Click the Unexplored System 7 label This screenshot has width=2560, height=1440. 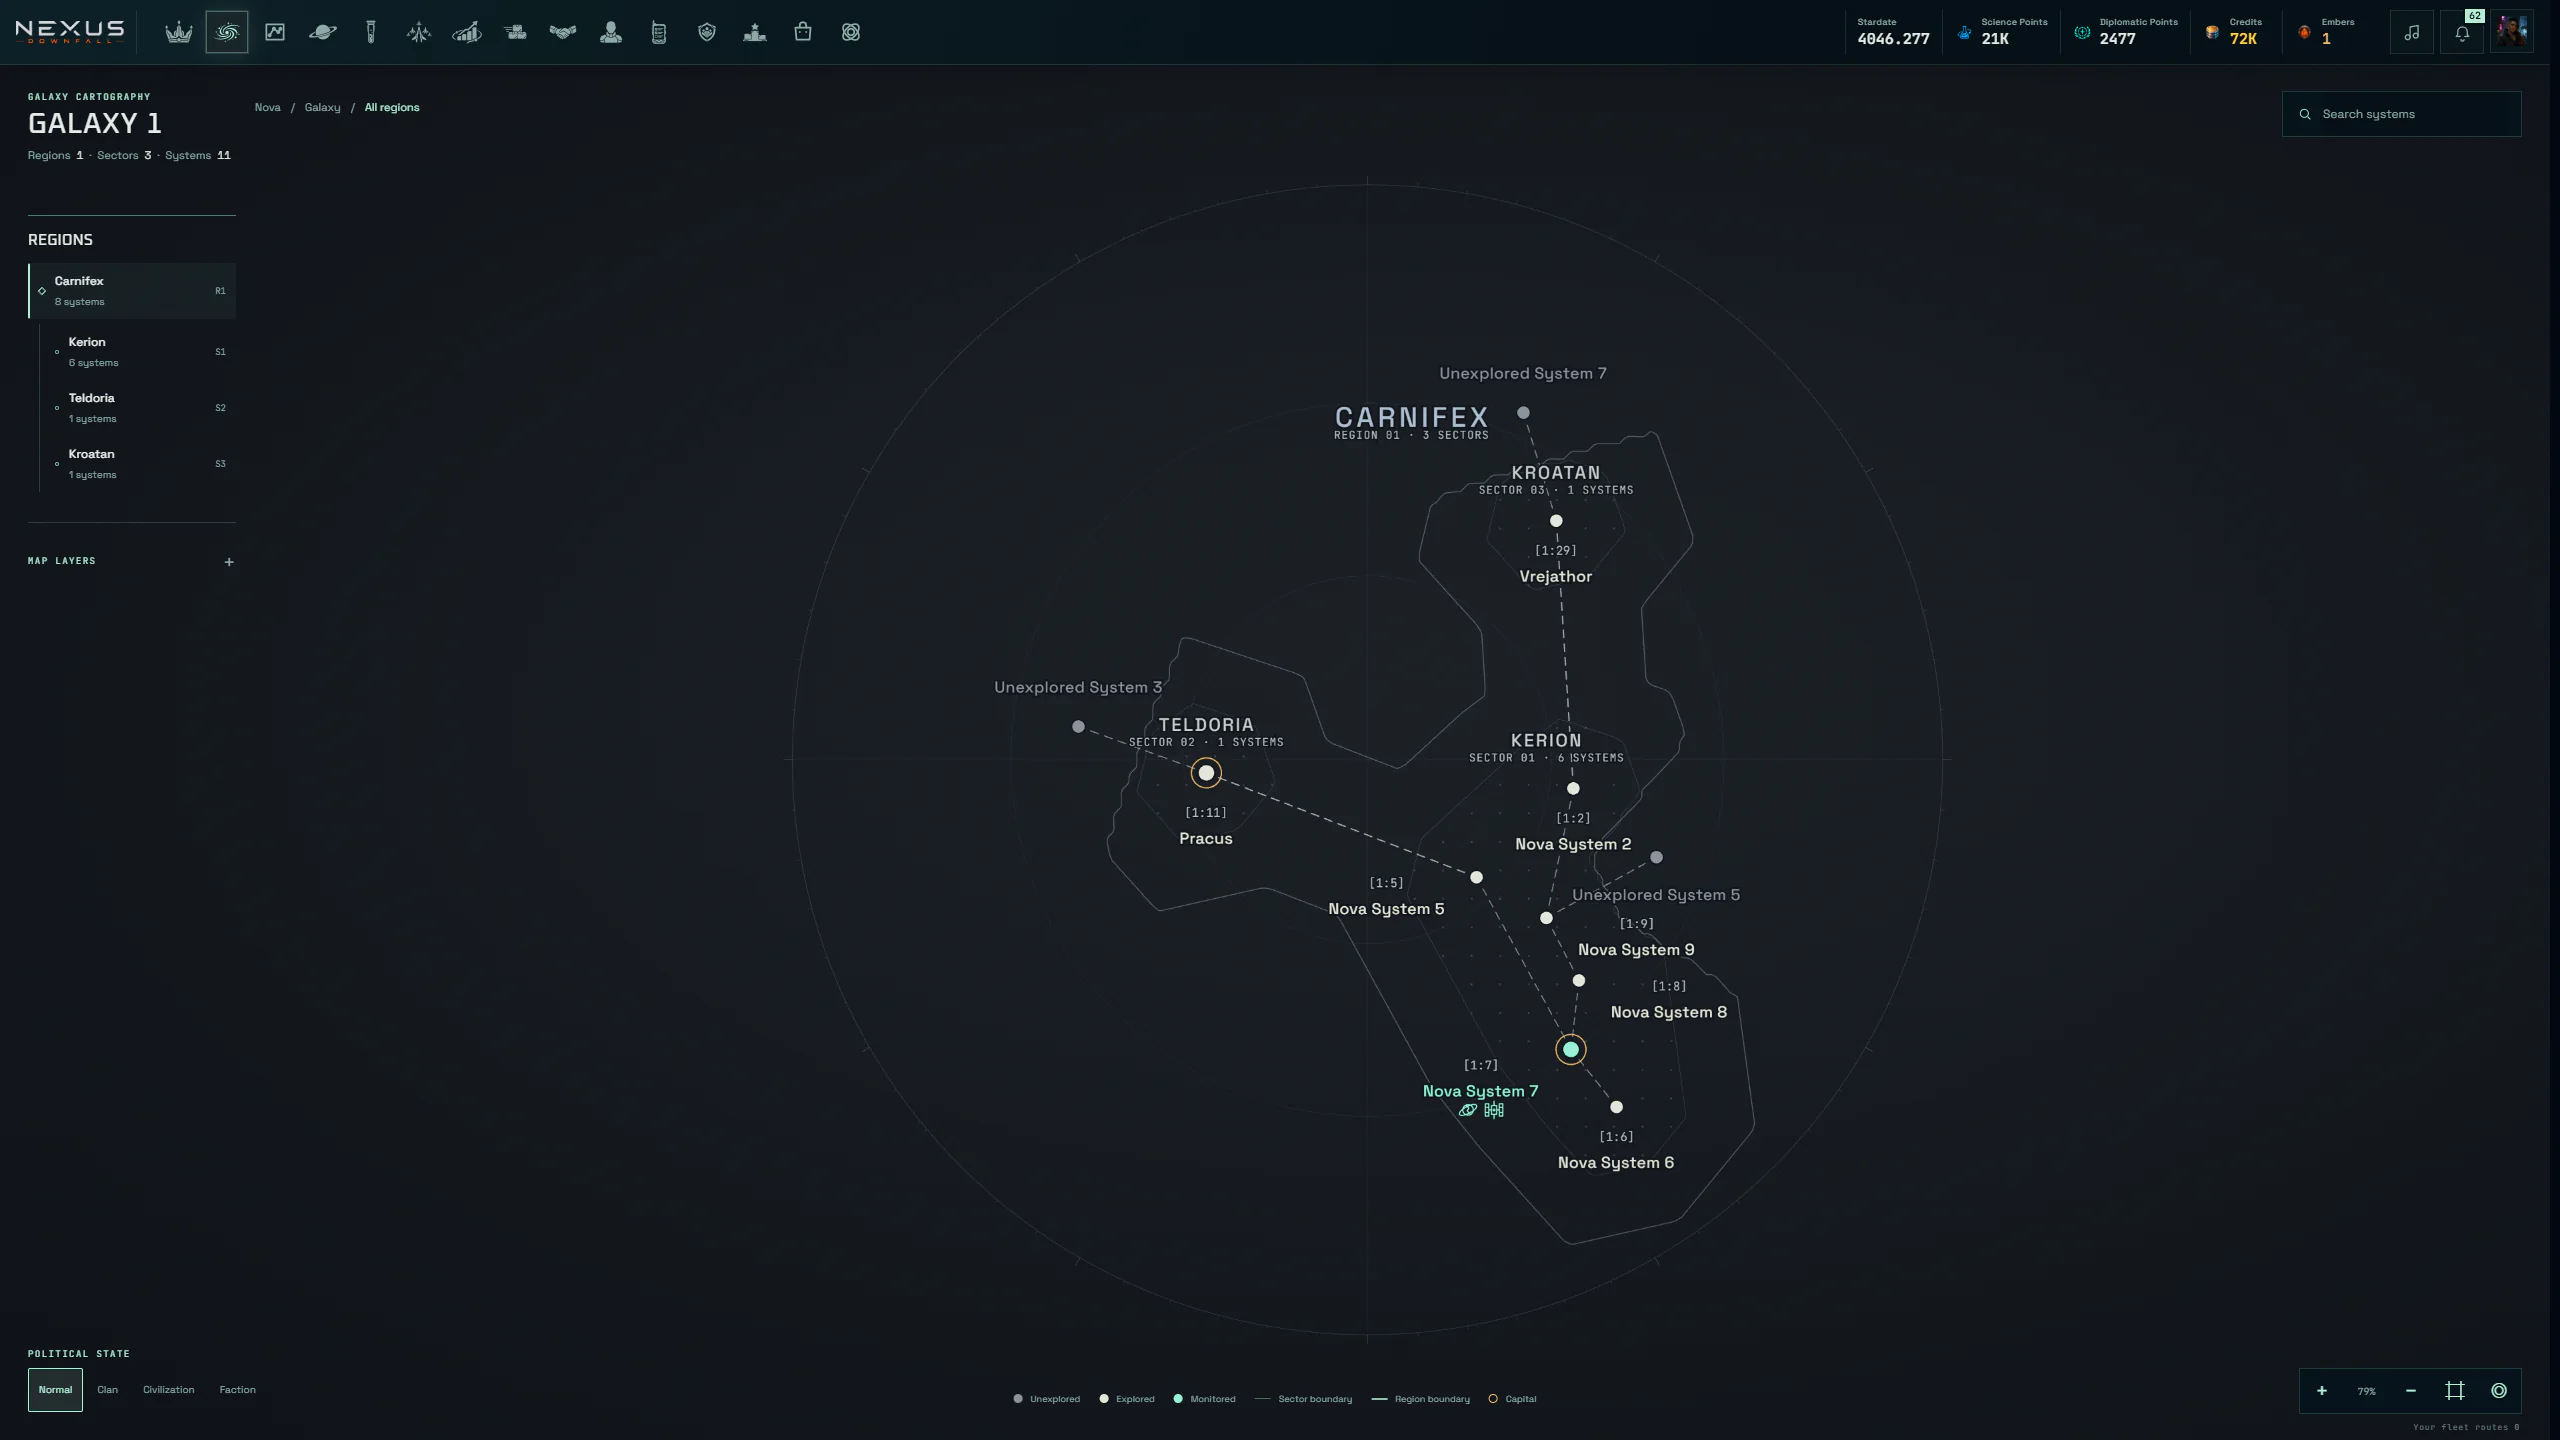(1523, 373)
